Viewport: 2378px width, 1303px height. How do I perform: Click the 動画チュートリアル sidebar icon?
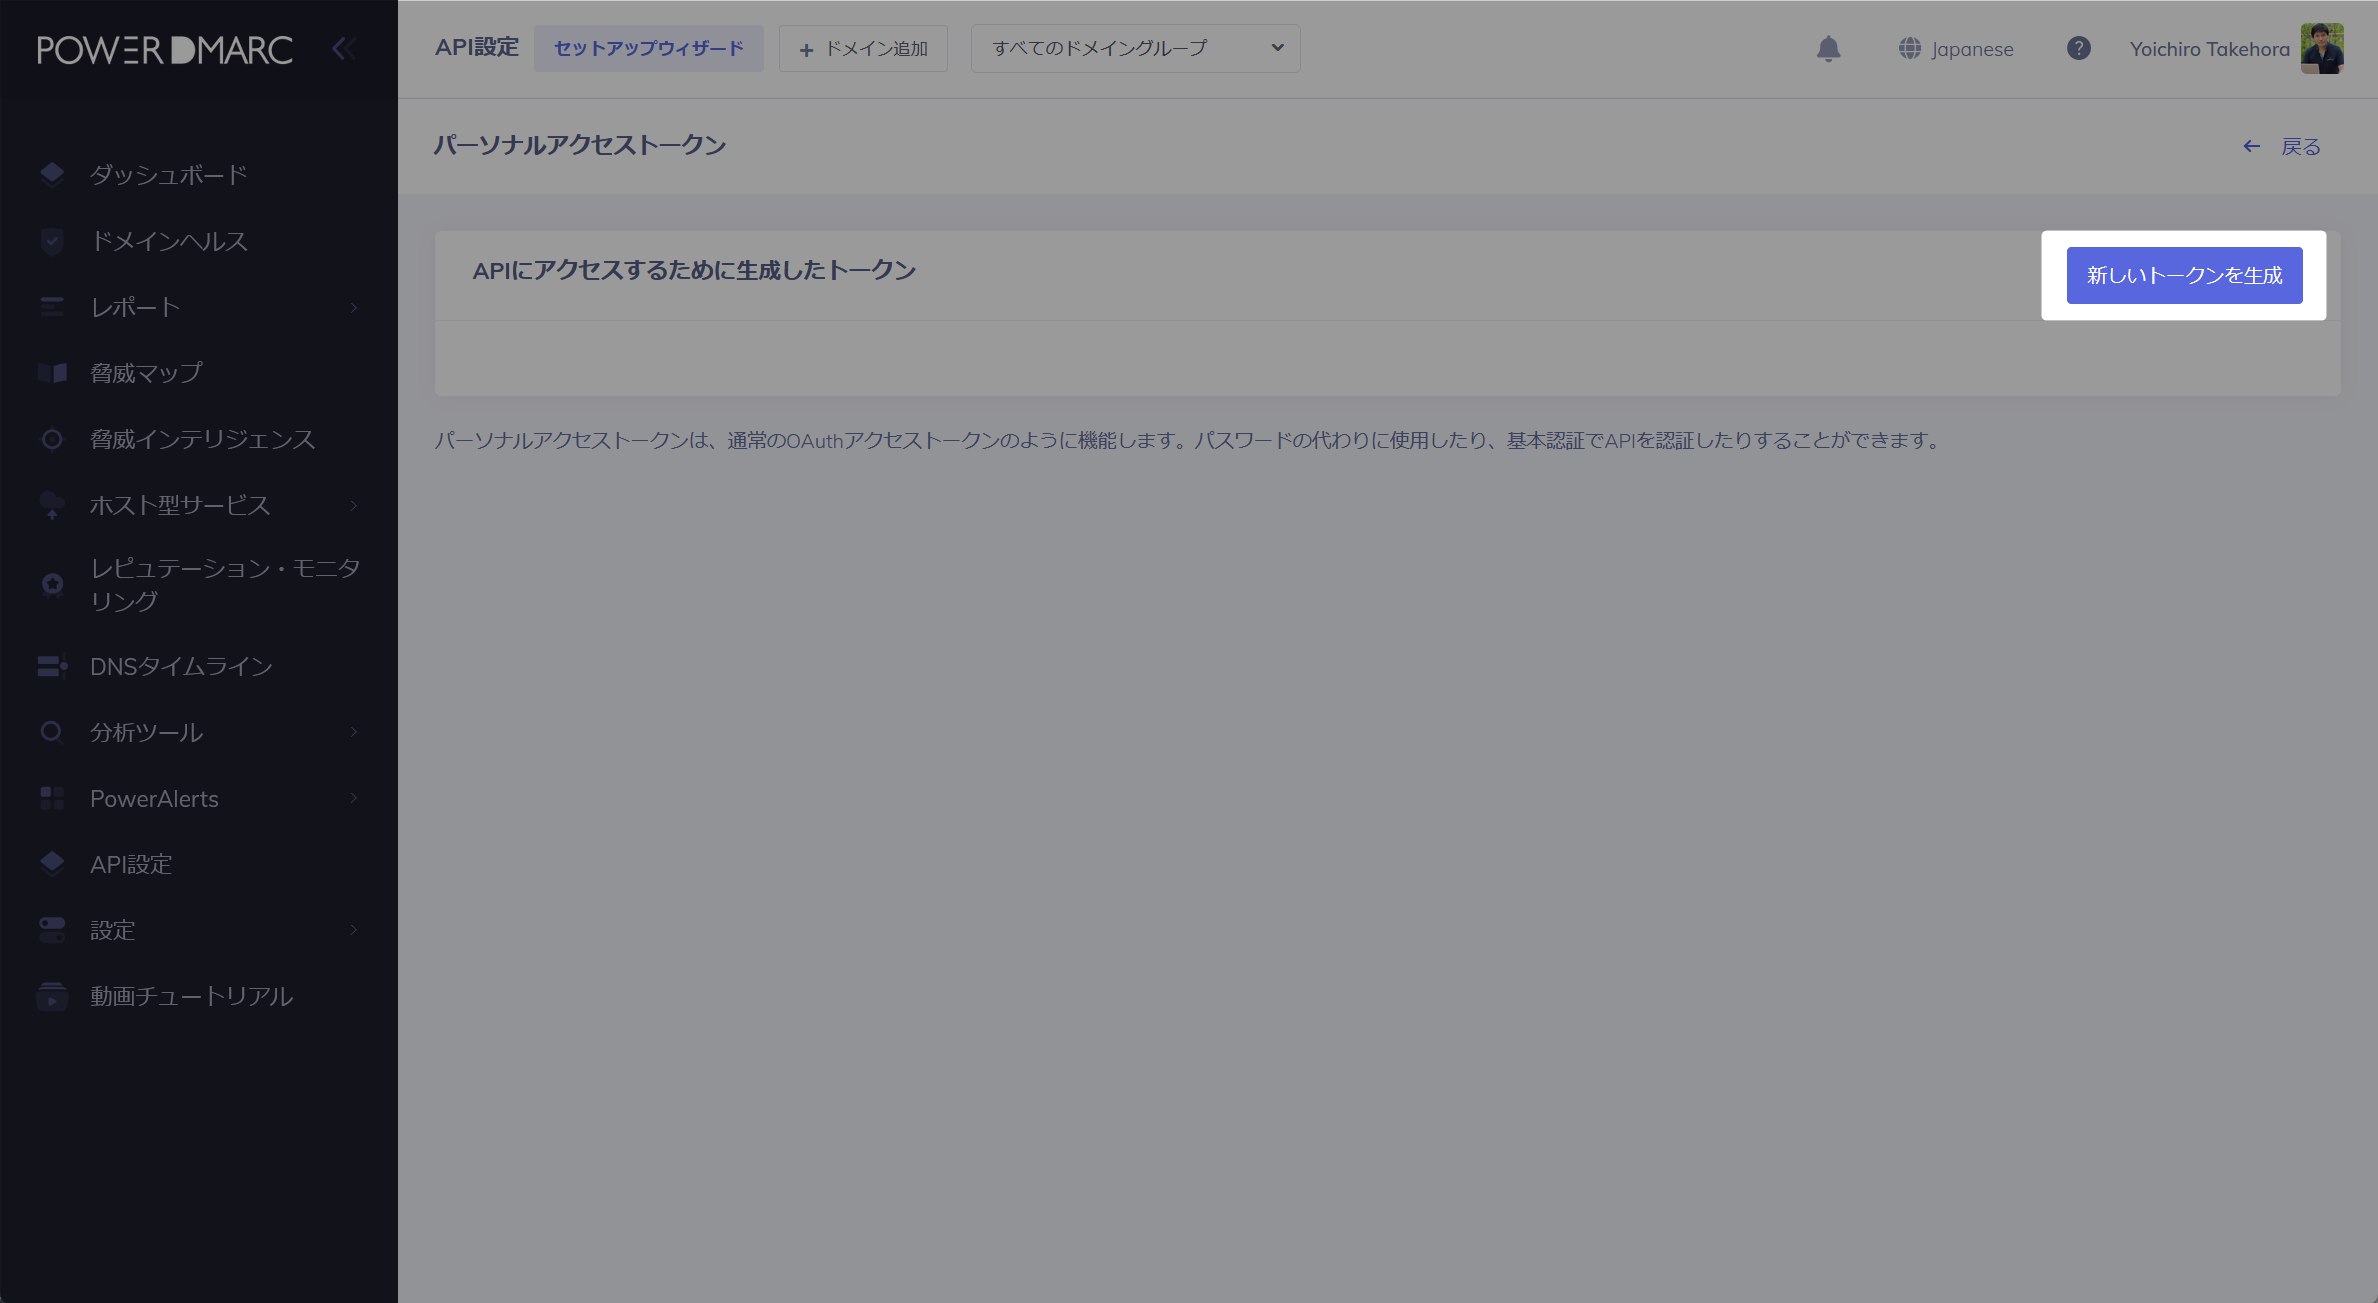click(52, 996)
